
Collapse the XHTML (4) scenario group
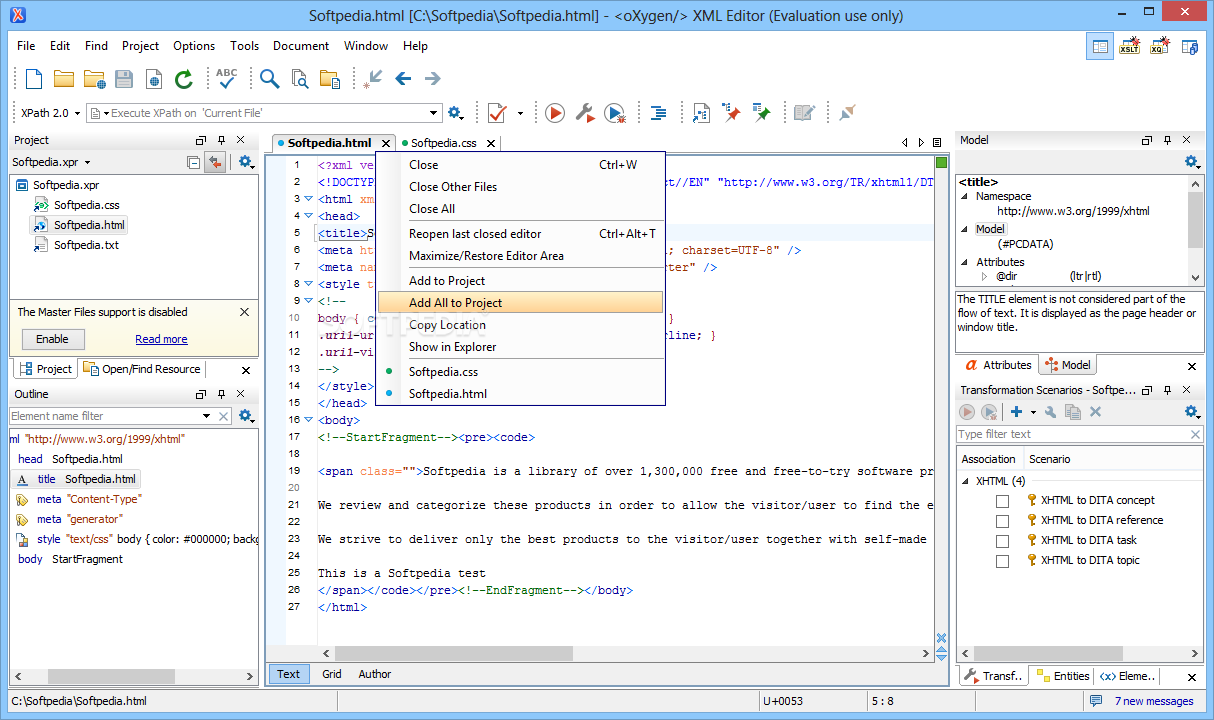966,481
